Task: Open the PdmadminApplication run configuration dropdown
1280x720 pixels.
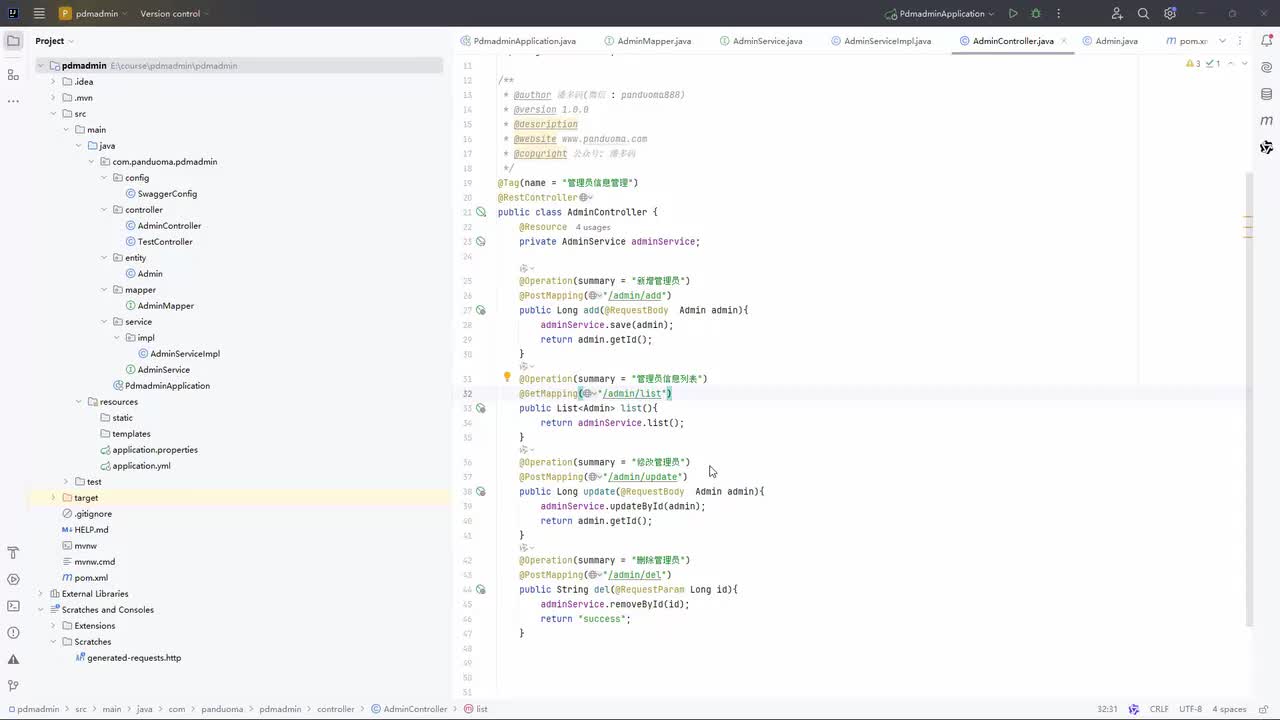Action: [941, 14]
